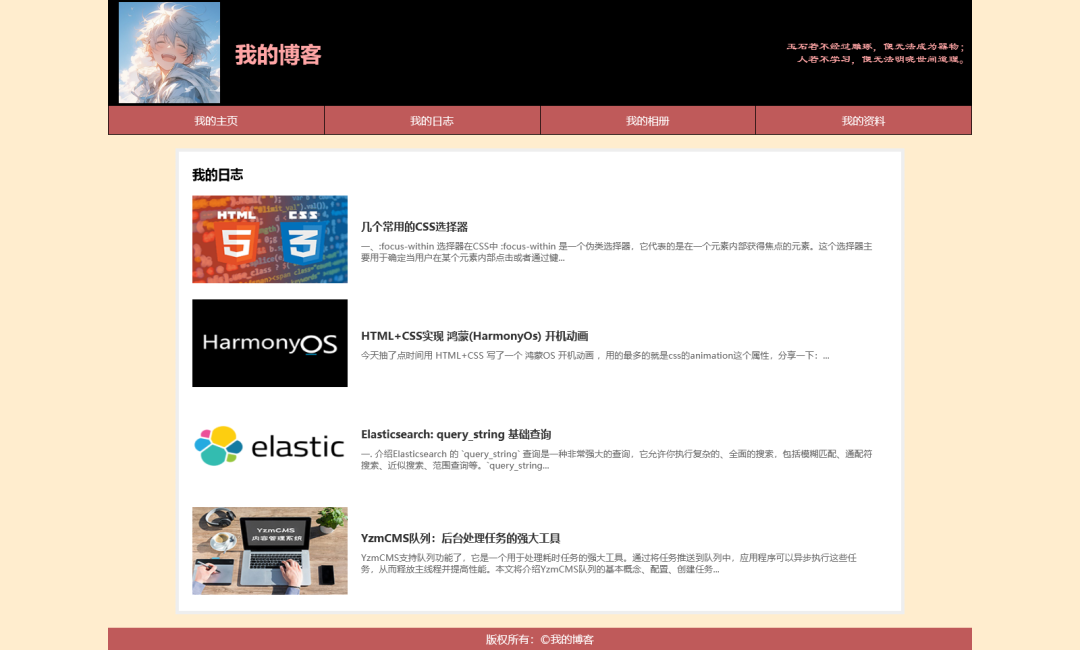The height and width of the screenshot is (650, 1080).
Task: Open the YzmCMS laptop thumbnail
Action: coord(270,551)
